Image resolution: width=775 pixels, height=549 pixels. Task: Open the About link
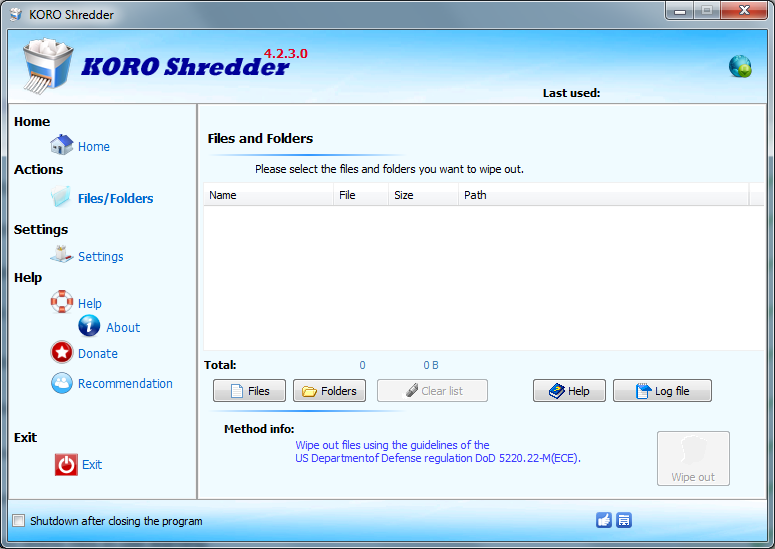point(123,328)
